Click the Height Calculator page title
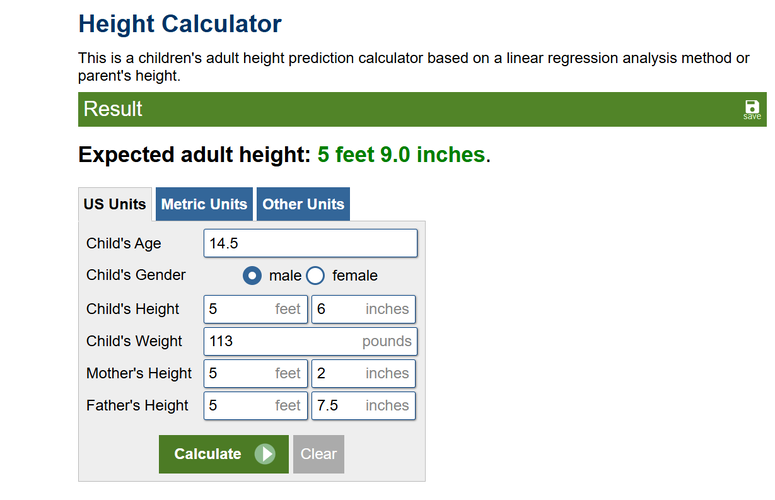This screenshot has height=500, width=775. click(x=180, y=24)
